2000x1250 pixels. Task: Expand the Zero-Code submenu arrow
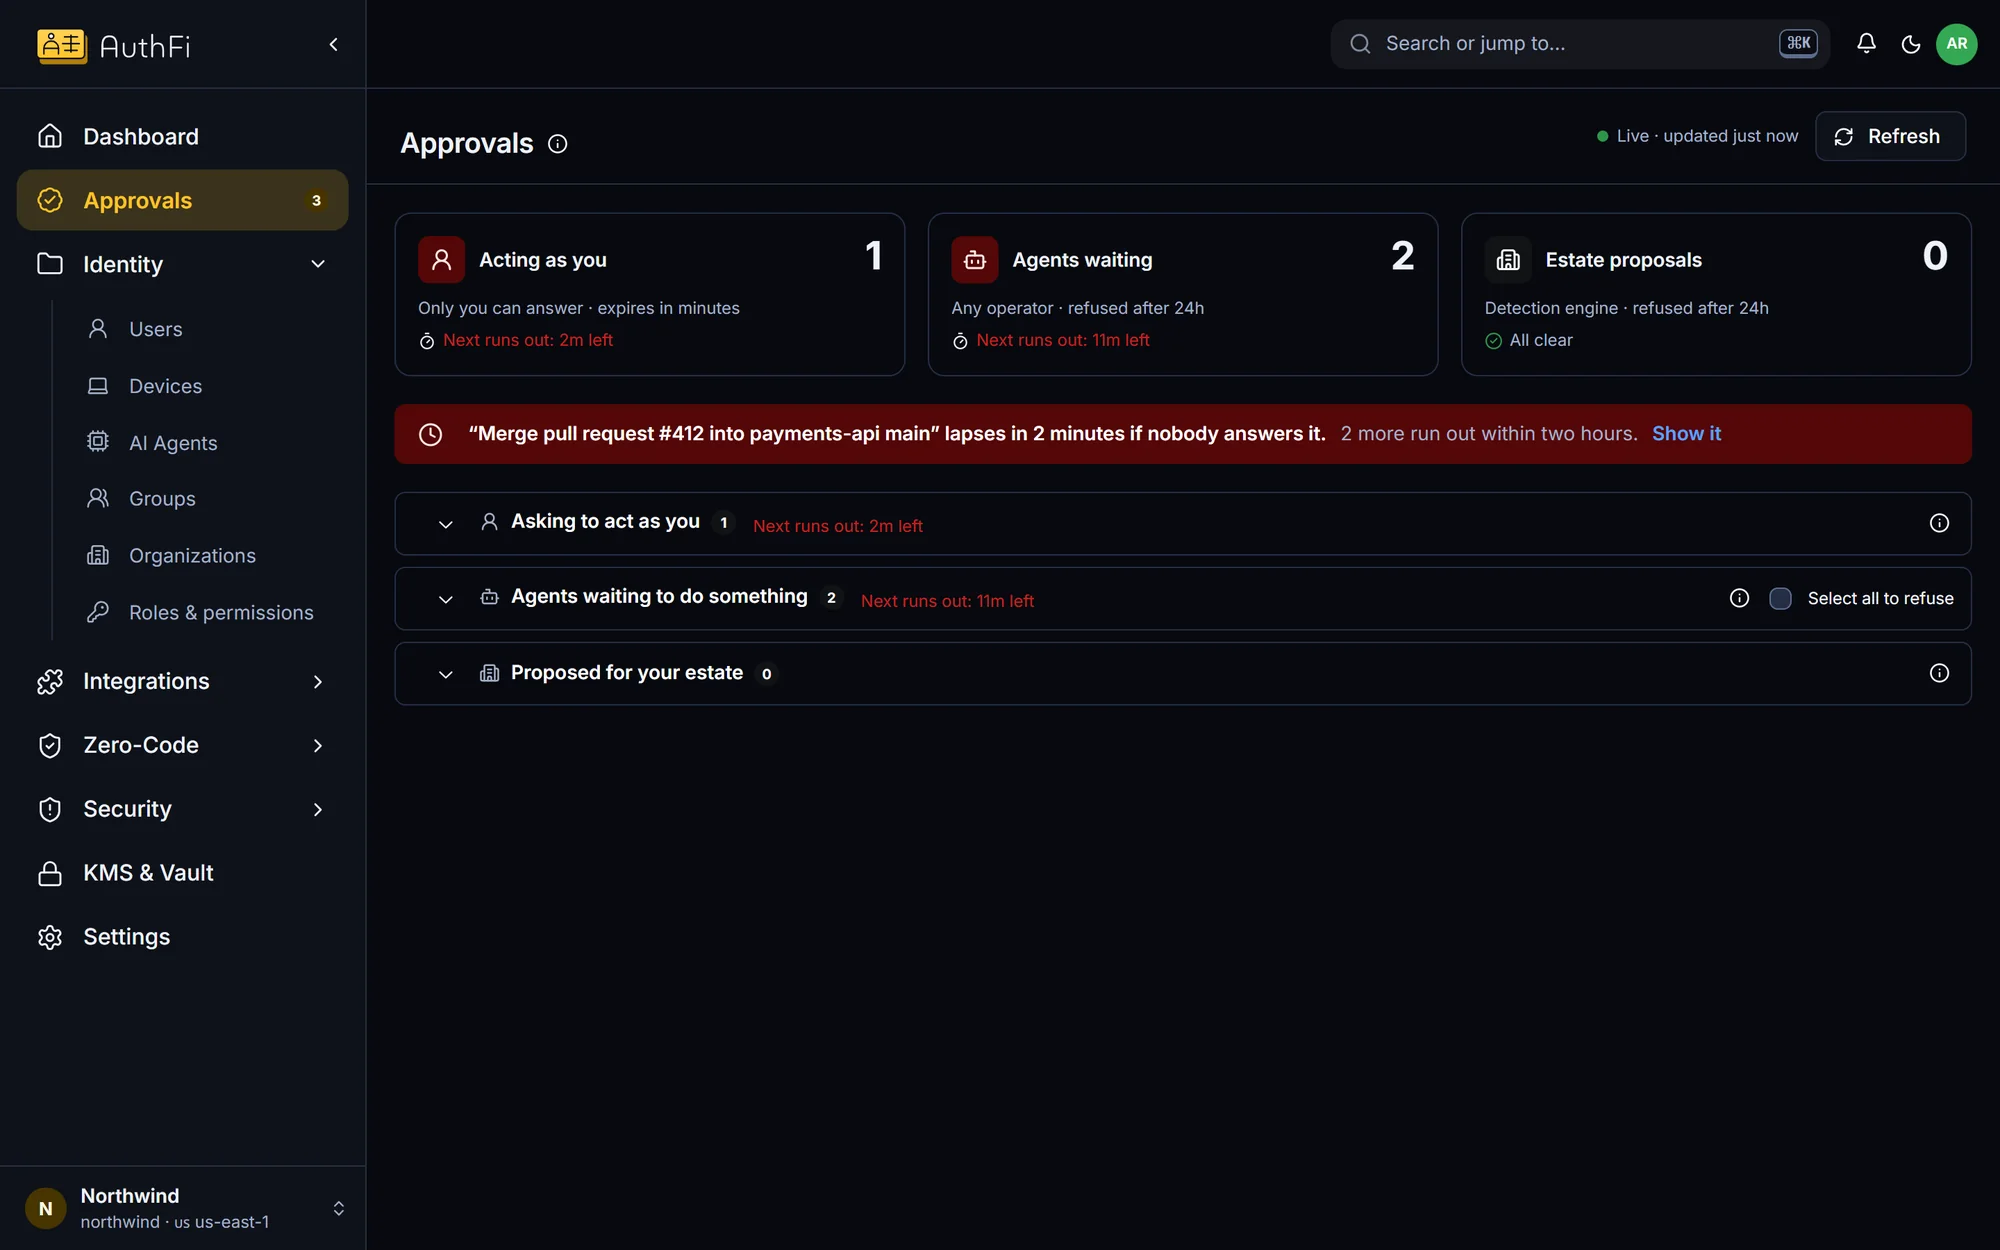click(x=318, y=746)
